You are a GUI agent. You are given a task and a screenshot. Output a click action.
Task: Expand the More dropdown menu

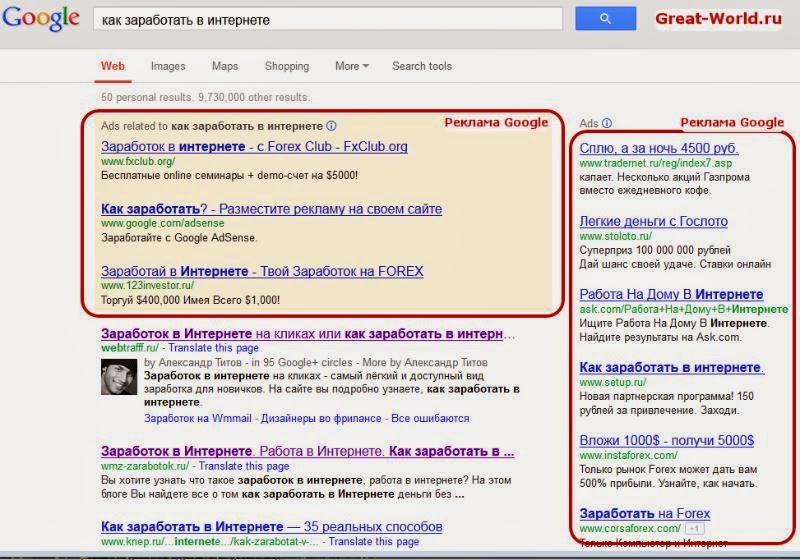click(x=352, y=66)
